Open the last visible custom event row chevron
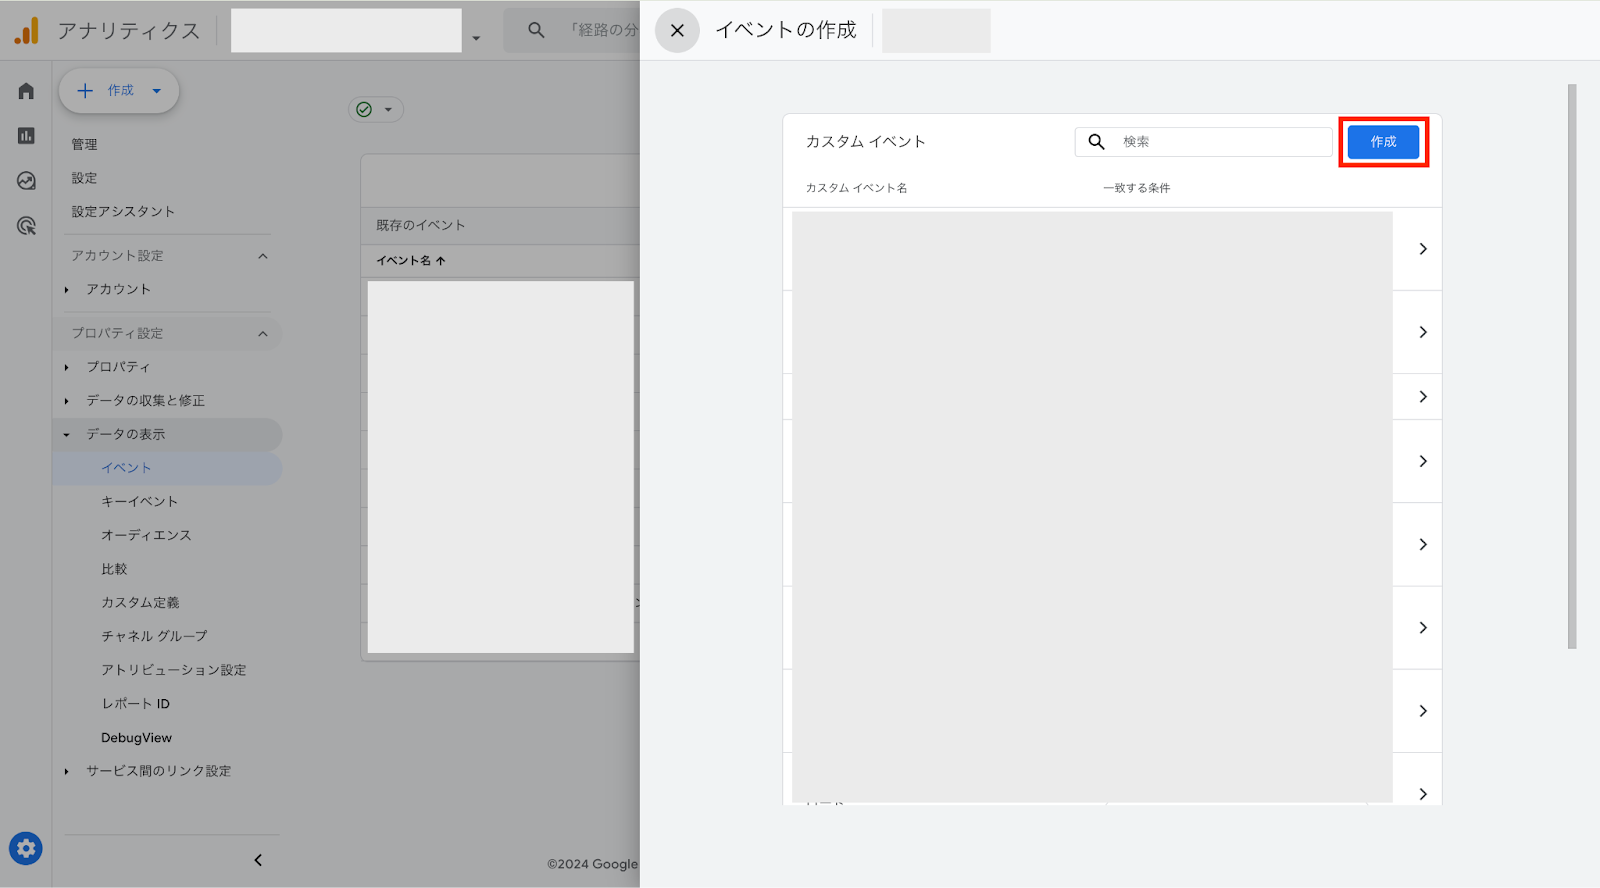Viewport: 1600px width, 888px height. [x=1423, y=794]
